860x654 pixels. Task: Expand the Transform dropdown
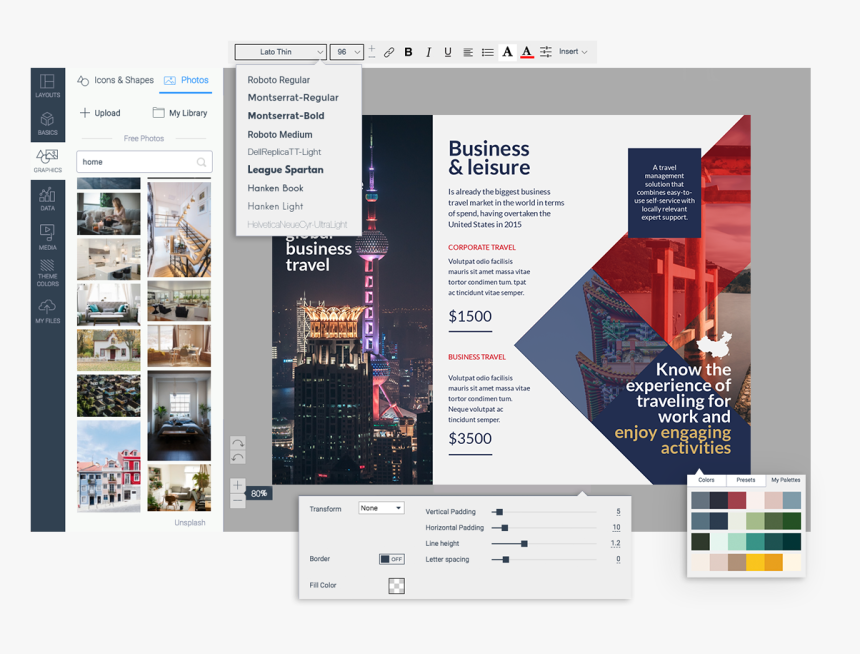[381, 507]
